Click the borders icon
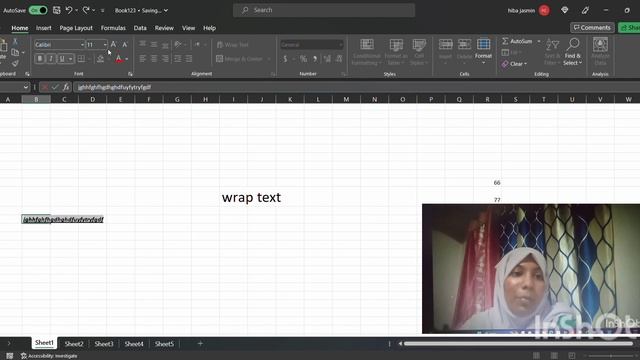The height and width of the screenshot is (360, 640). [81, 59]
